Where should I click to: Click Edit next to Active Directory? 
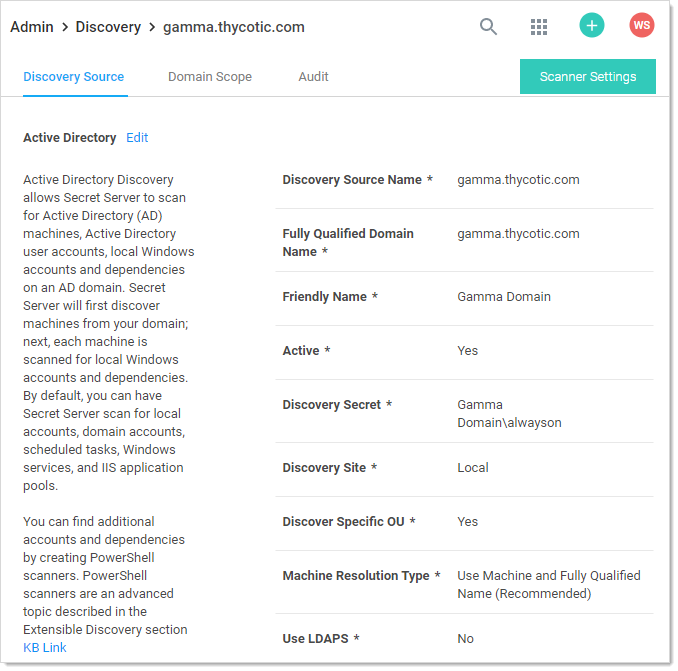(137, 138)
